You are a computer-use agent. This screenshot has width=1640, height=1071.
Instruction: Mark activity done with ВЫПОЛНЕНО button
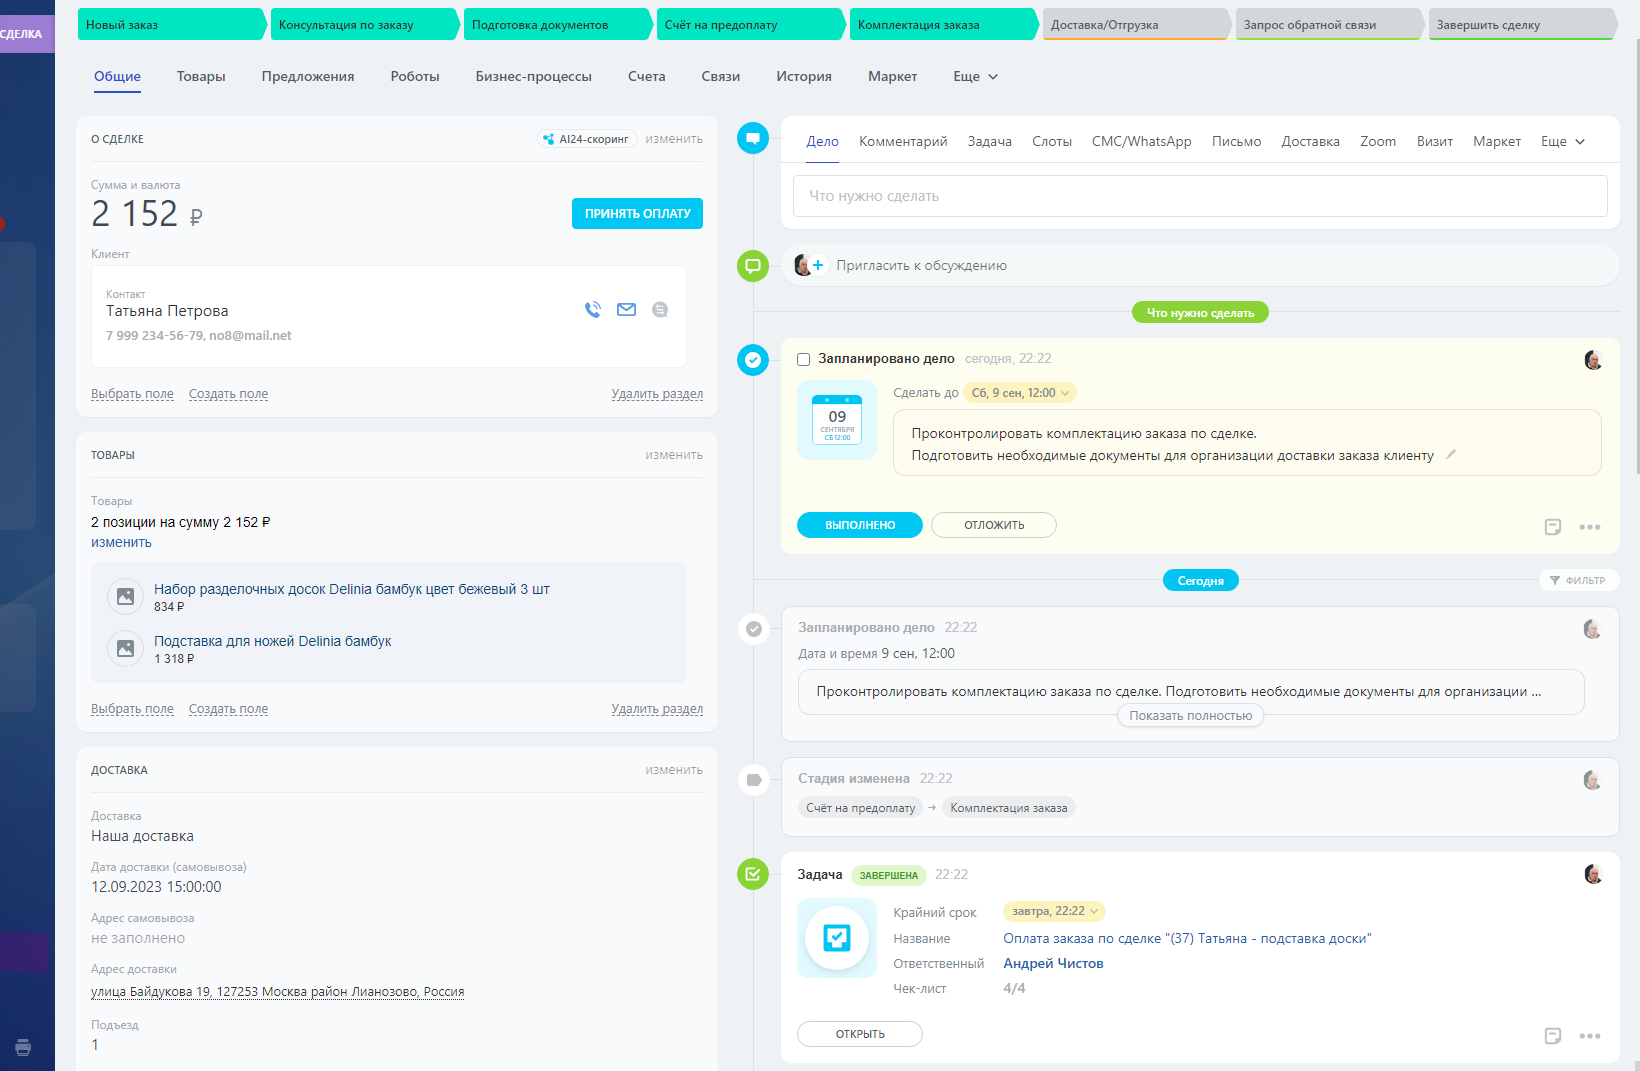(859, 525)
